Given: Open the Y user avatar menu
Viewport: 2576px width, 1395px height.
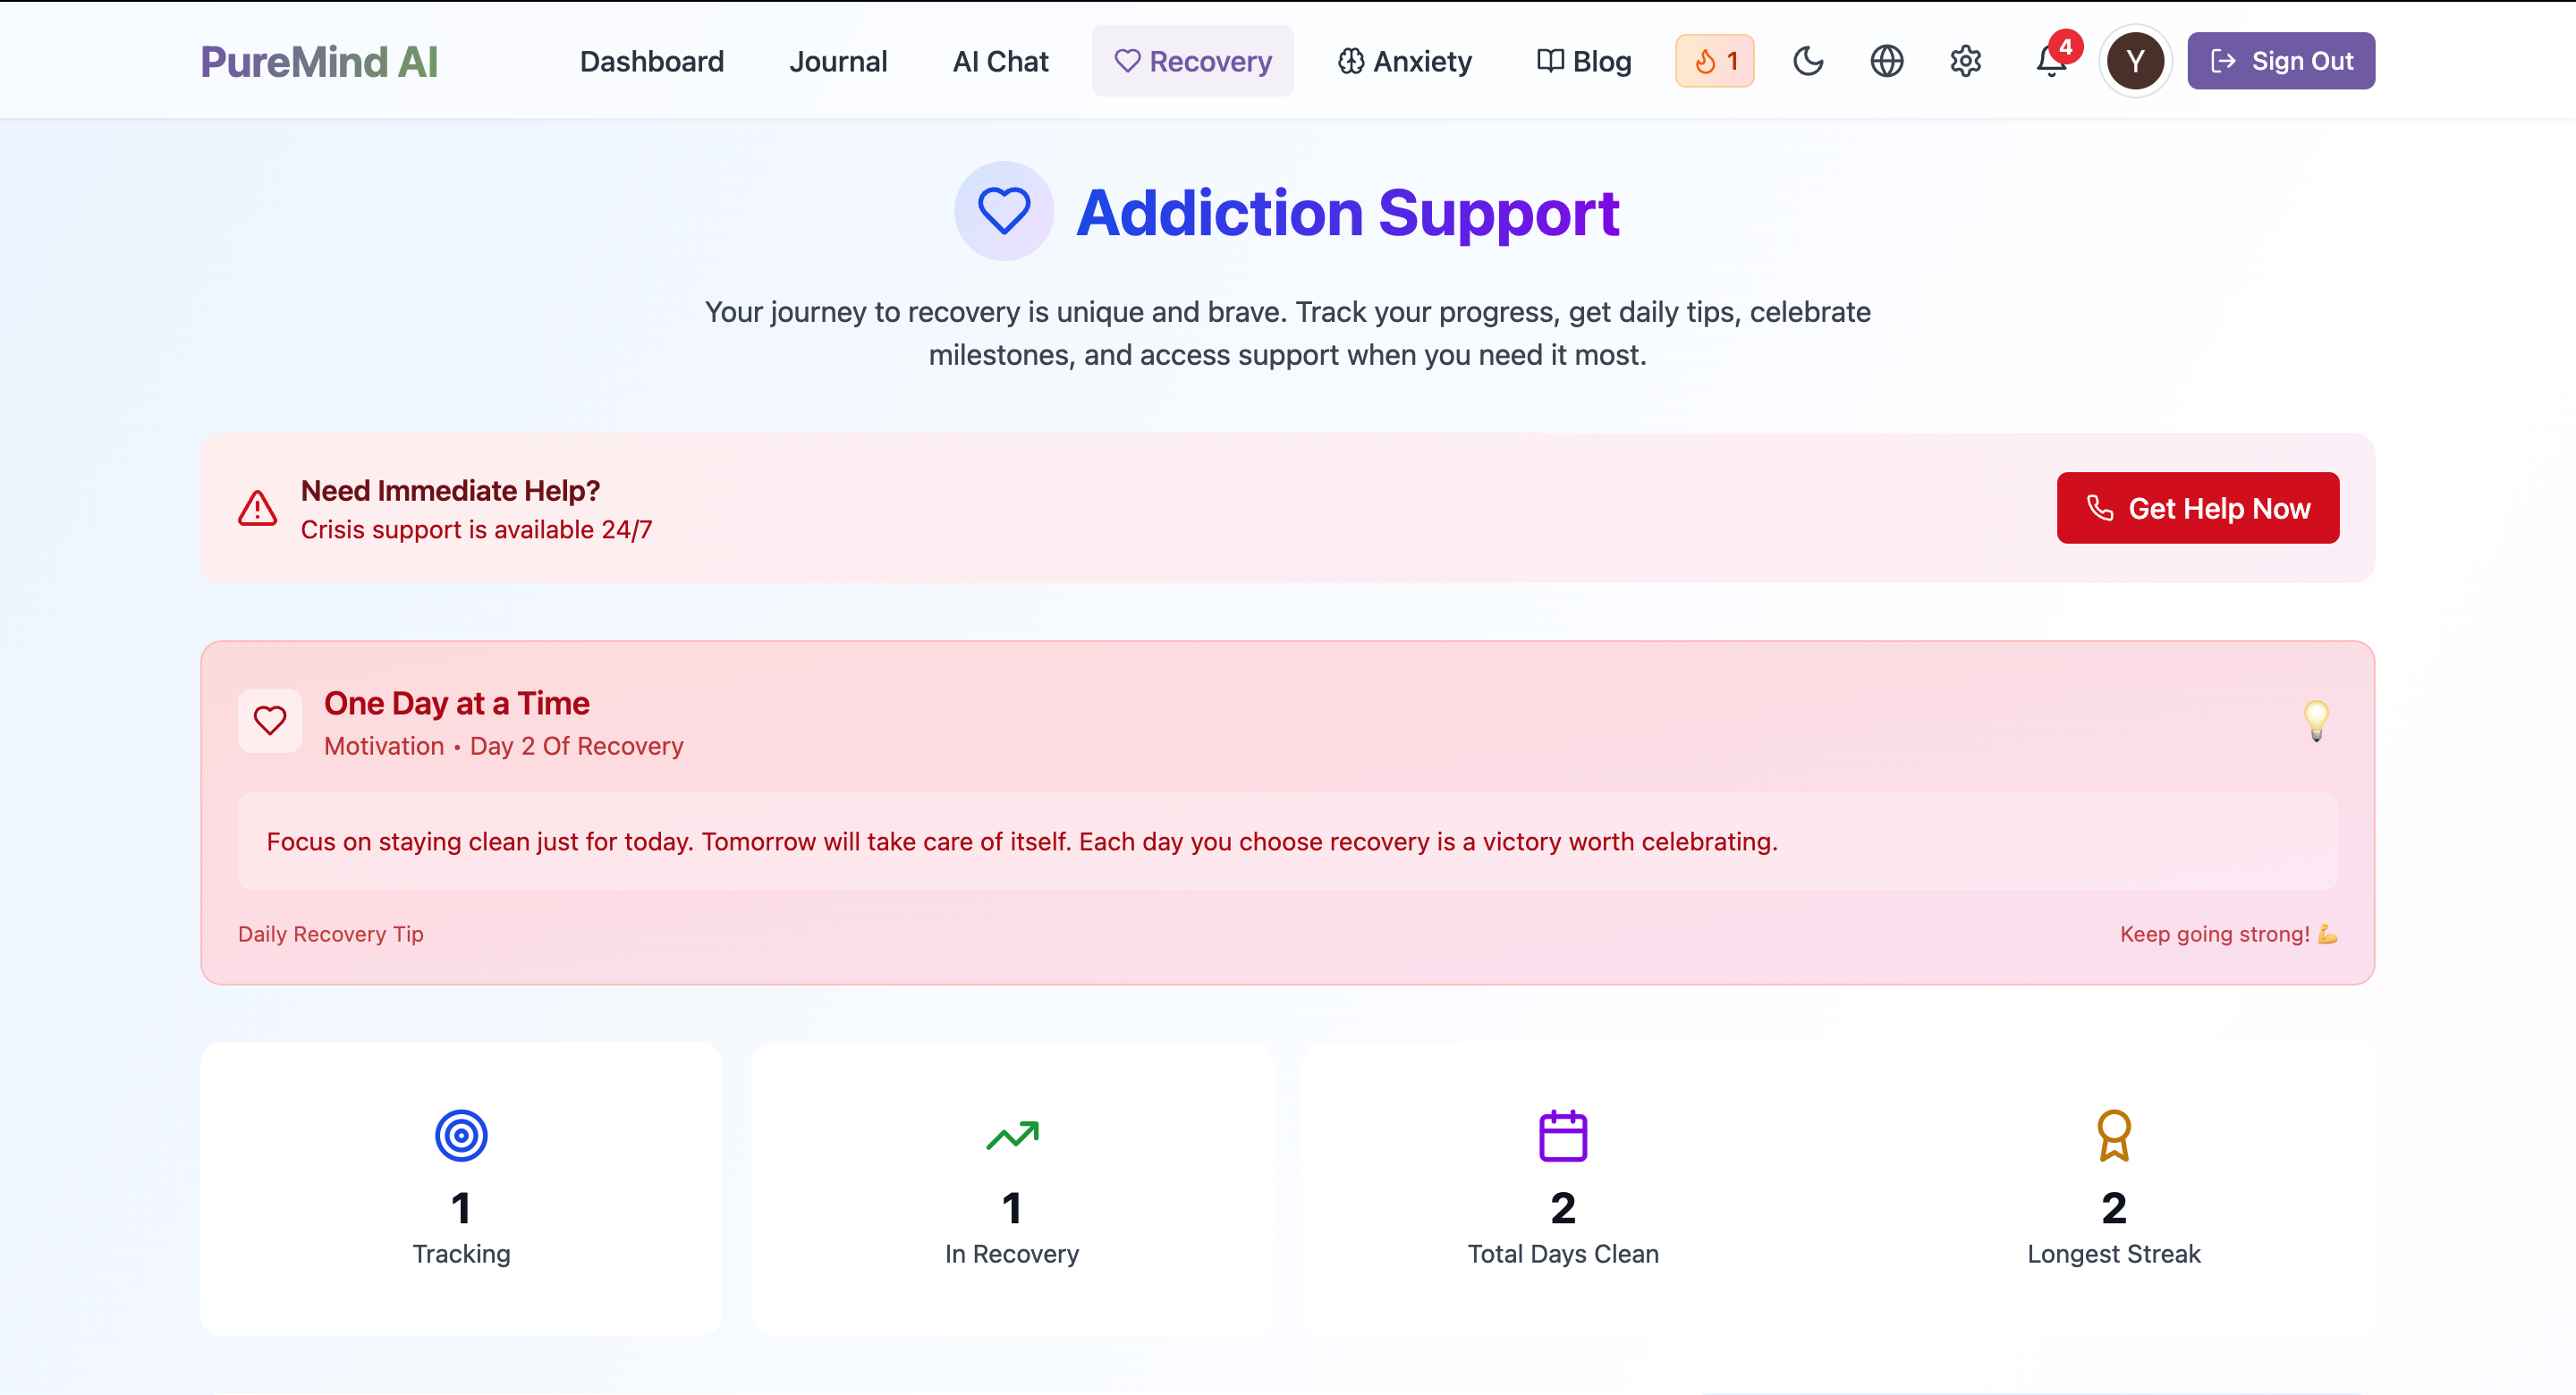Looking at the screenshot, I should tap(2135, 61).
